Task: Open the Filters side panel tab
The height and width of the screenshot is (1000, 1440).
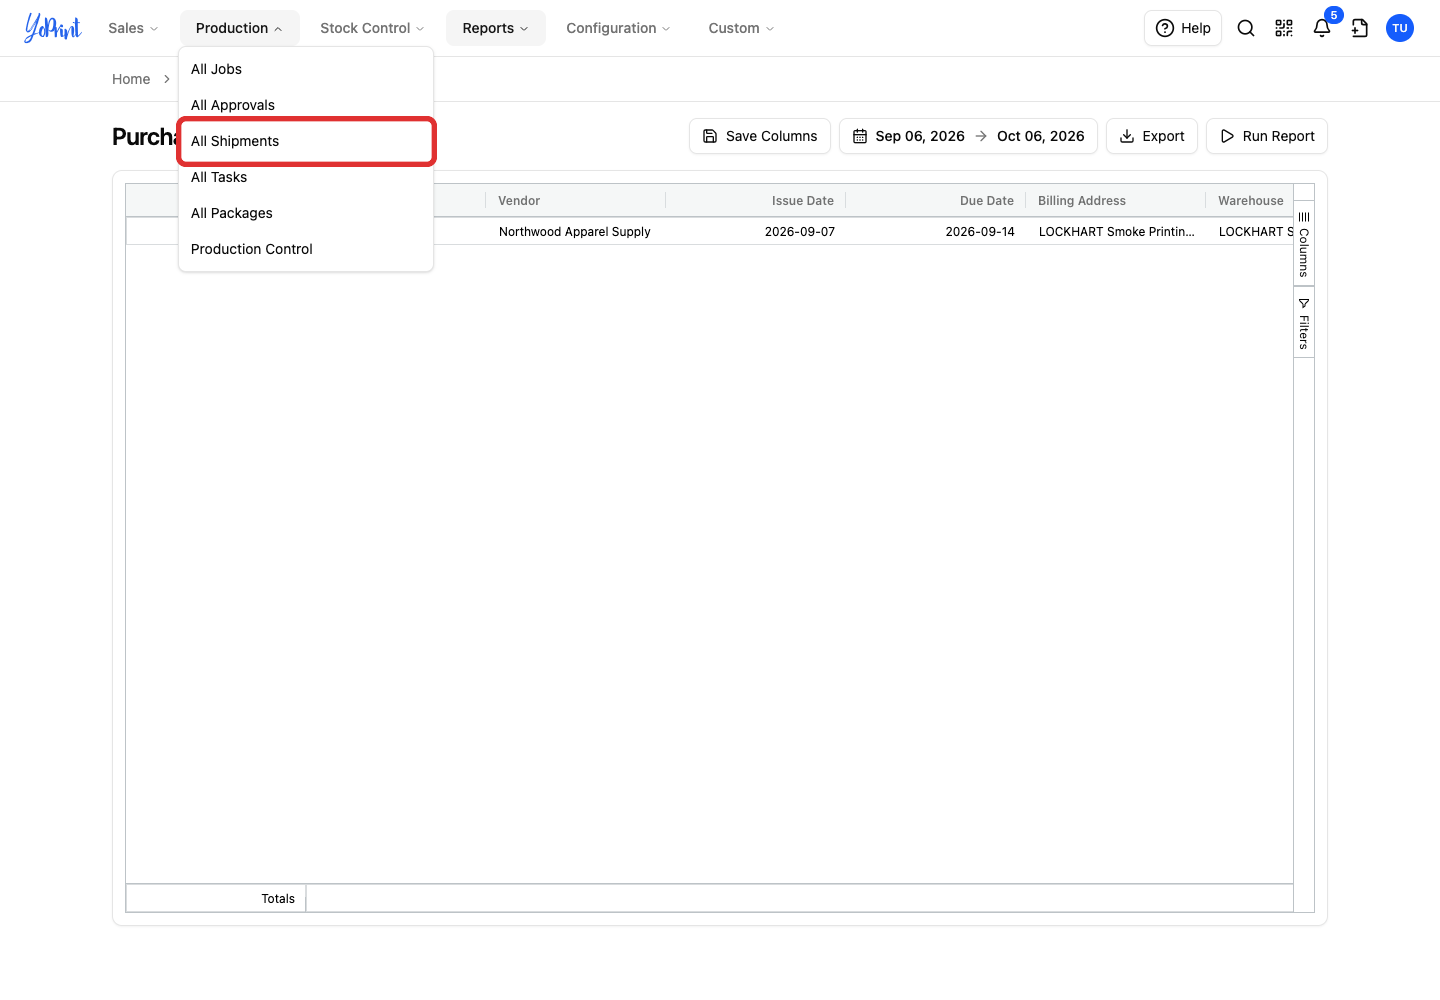Action: pyautogui.click(x=1304, y=323)
